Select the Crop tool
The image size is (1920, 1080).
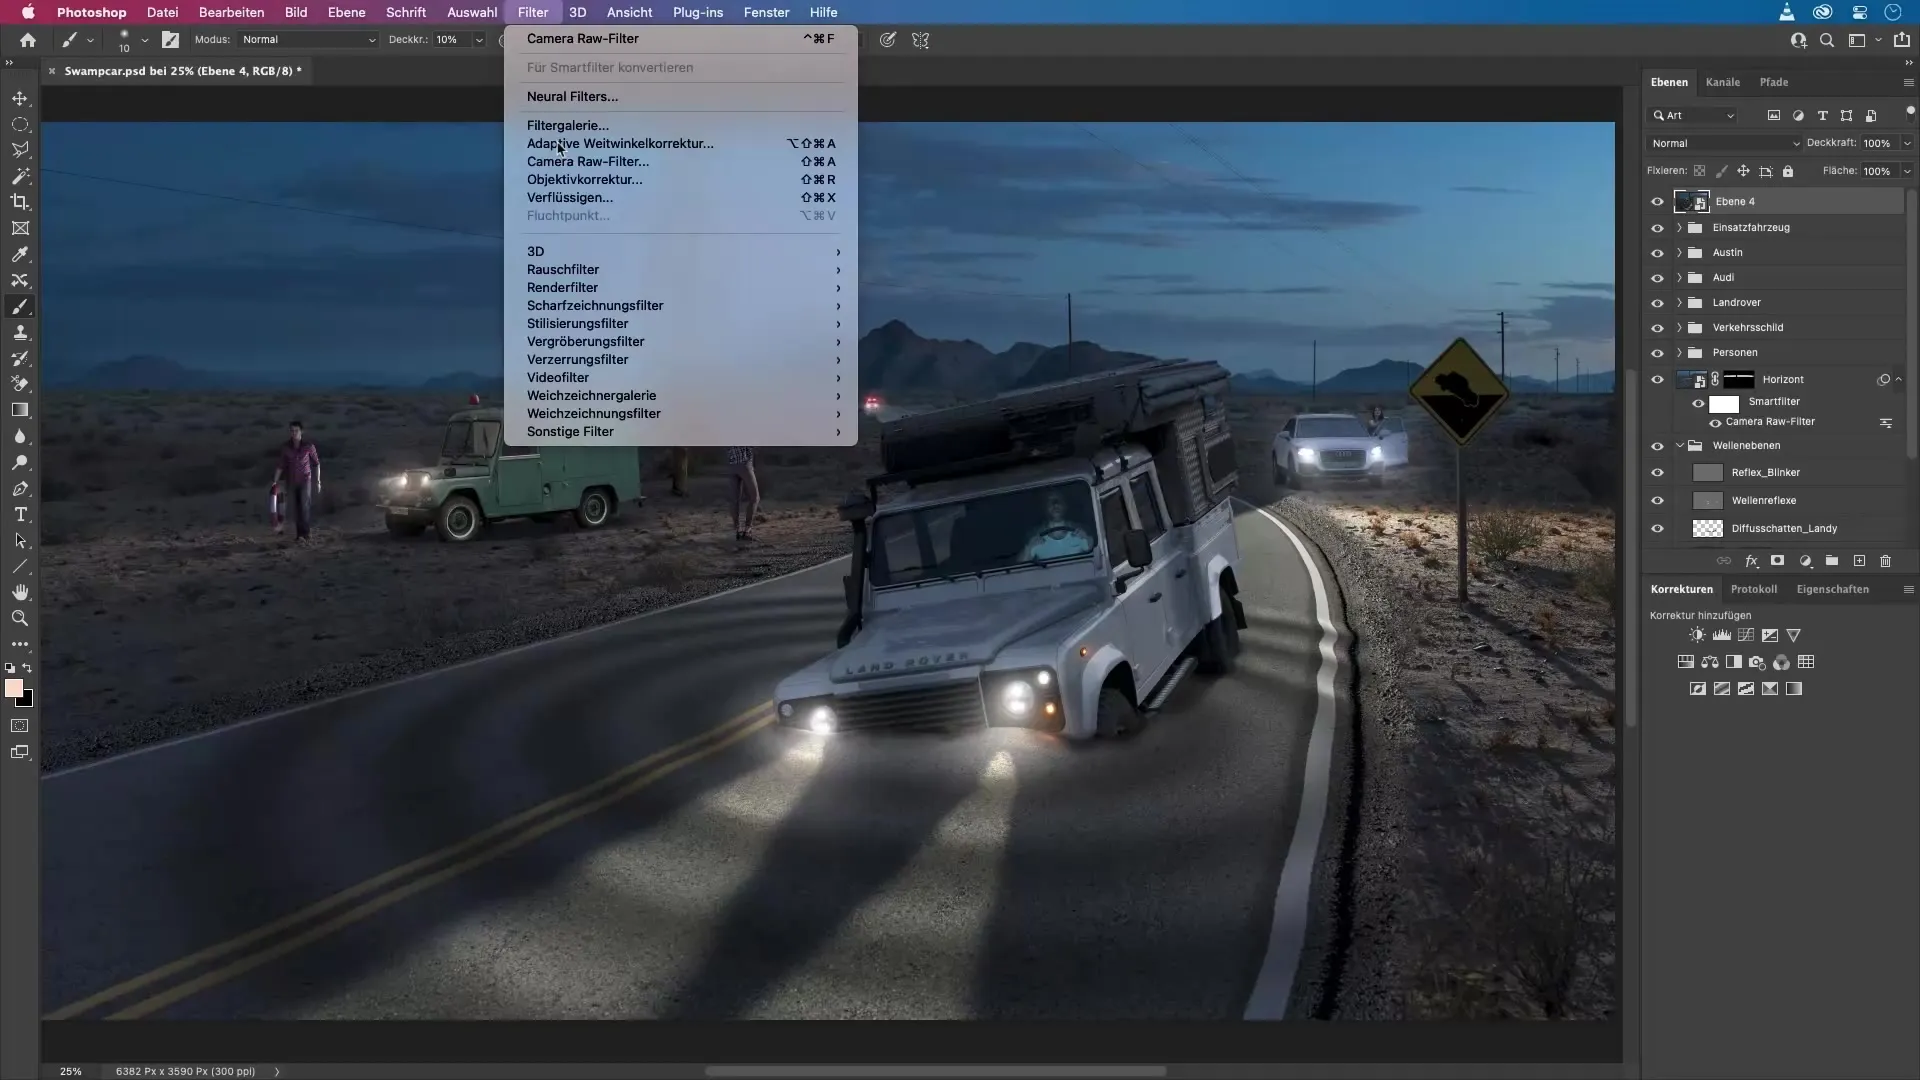coord(20,202)
